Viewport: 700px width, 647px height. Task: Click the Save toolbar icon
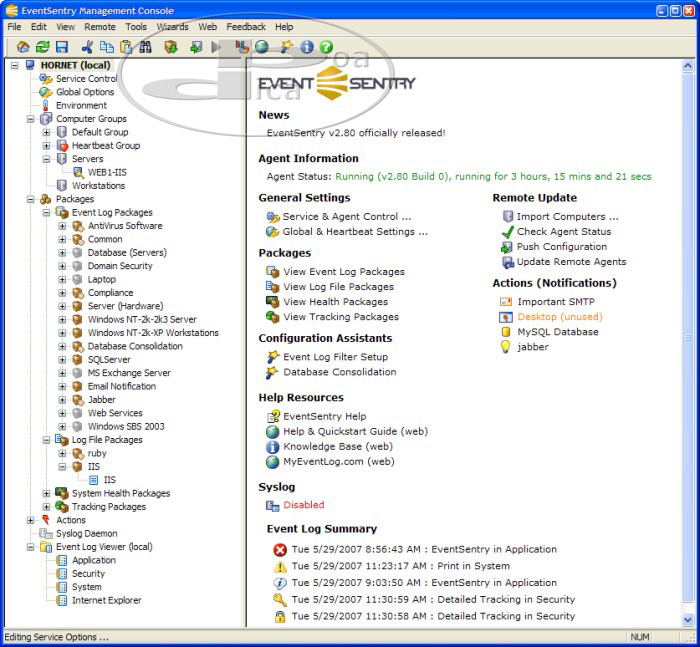(62, 47)
